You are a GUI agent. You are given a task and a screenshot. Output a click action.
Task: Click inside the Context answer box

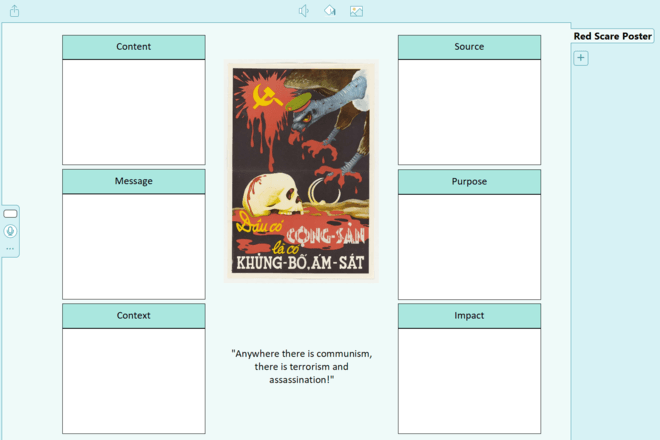[134, 381]
